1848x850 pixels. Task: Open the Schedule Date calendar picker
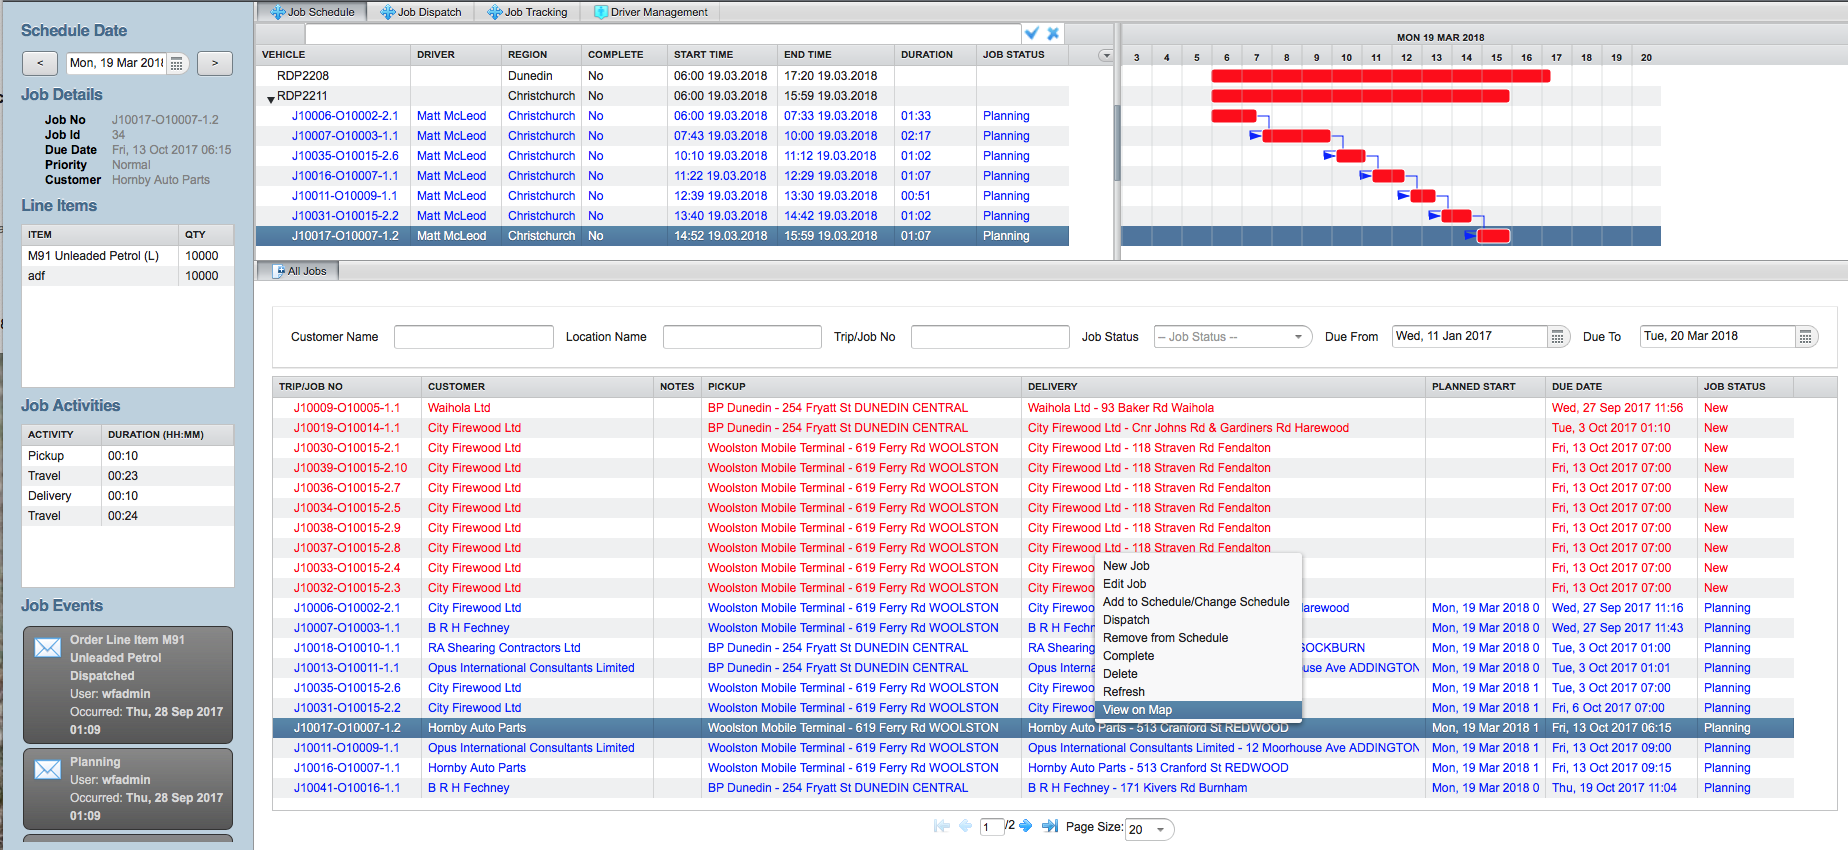(176, 63)
